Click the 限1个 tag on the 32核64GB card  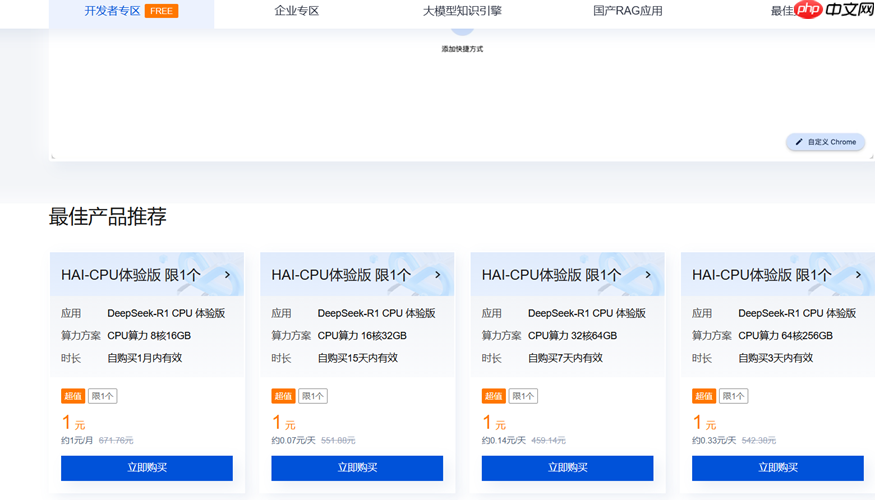[523, 396]
